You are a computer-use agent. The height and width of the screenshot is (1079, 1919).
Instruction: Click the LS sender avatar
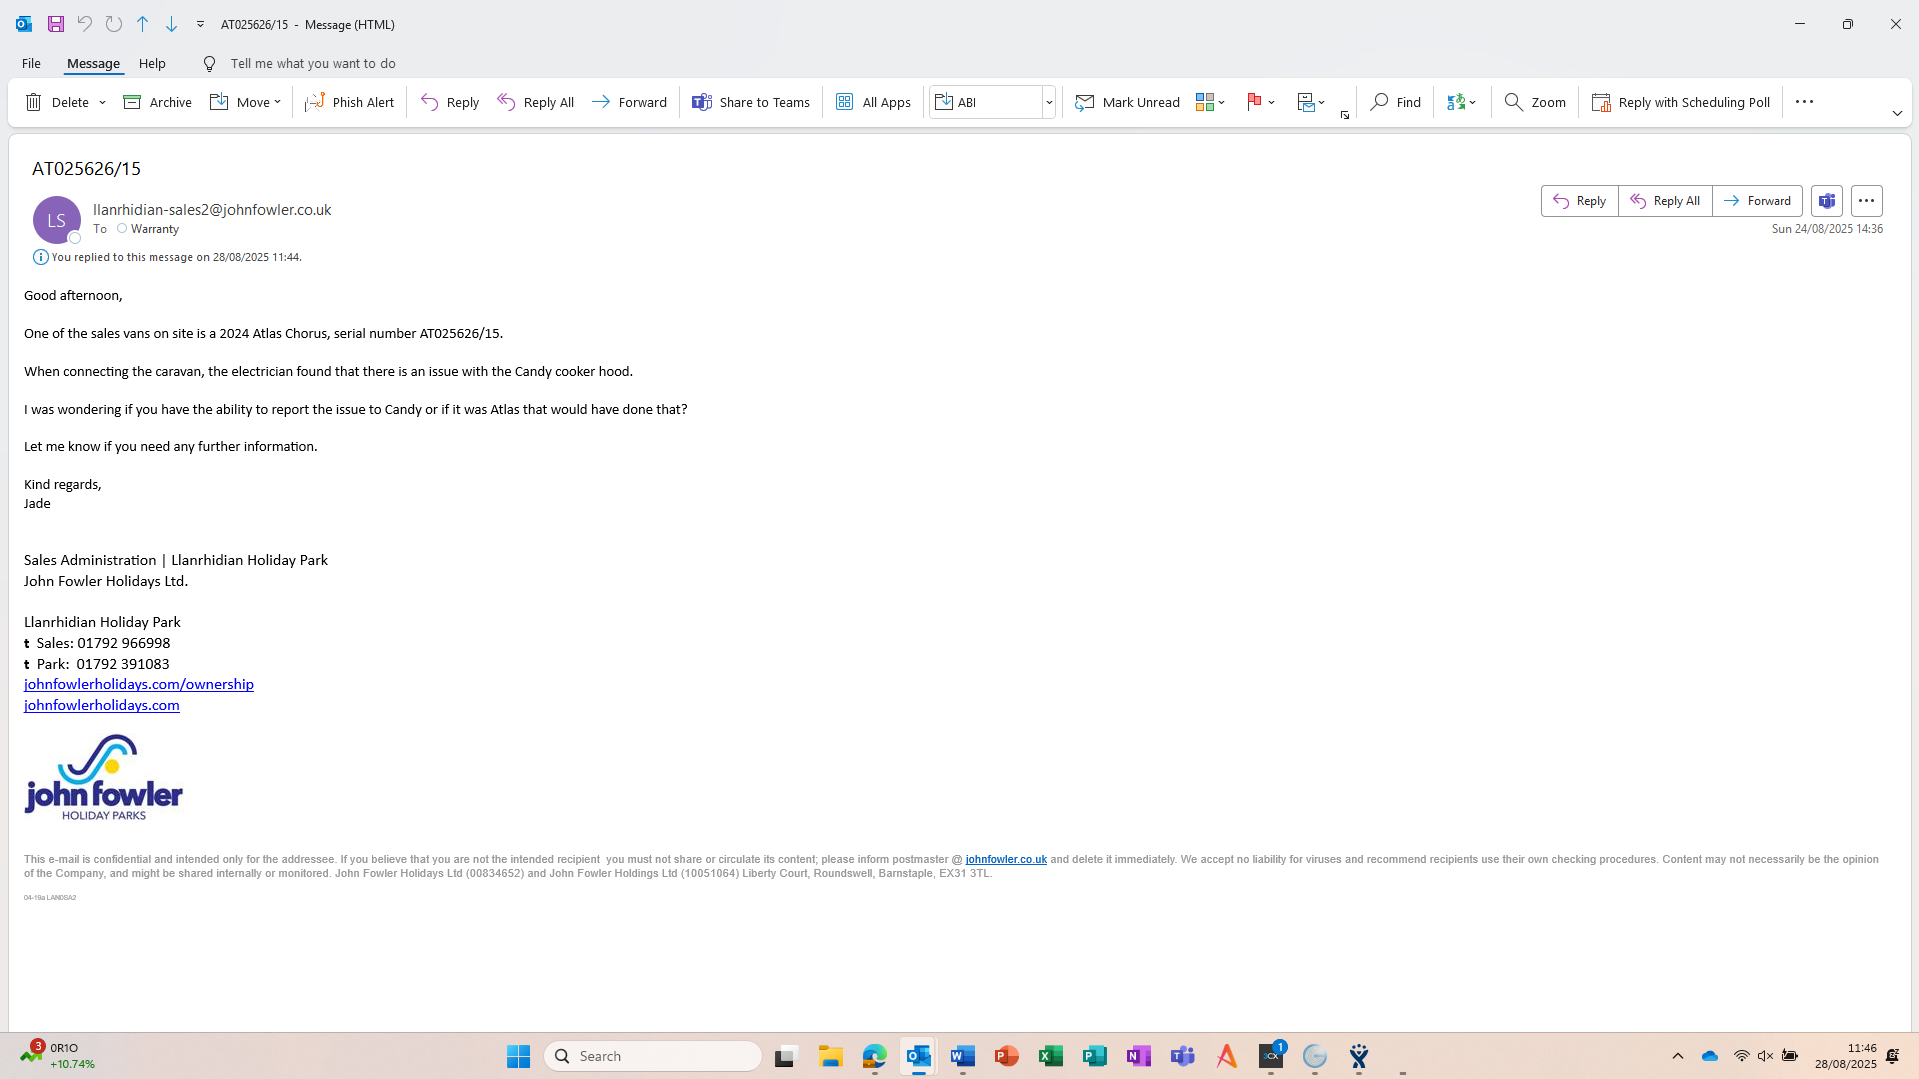(57, 220)
